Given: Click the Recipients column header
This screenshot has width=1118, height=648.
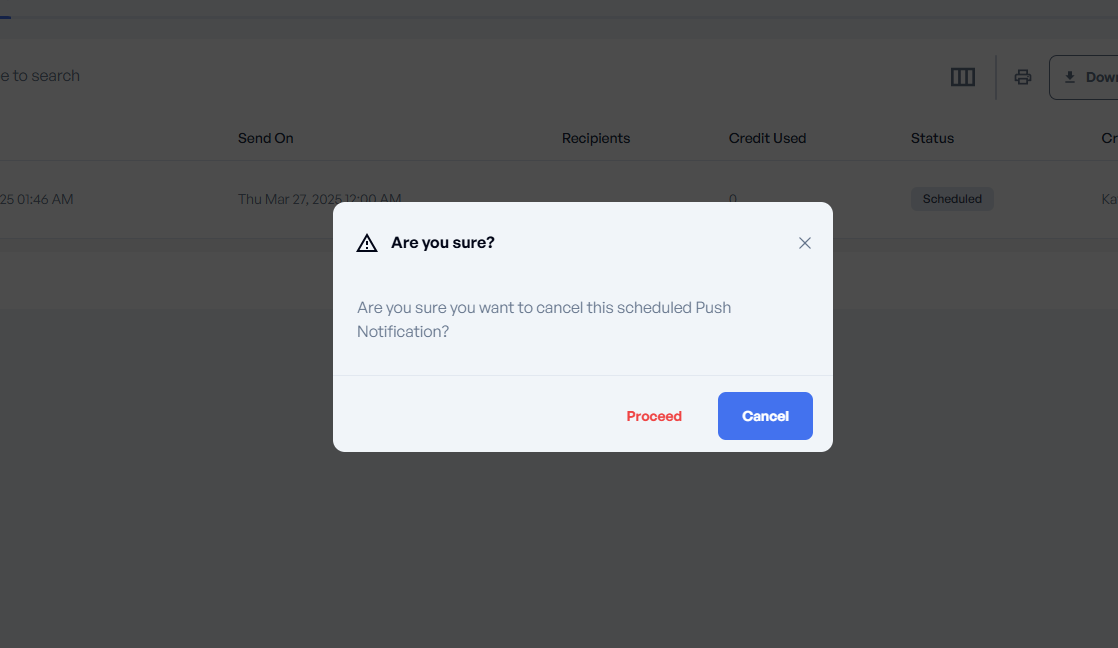Looking at the screenshot, I should pyautogui.click(x=596, y=138).
